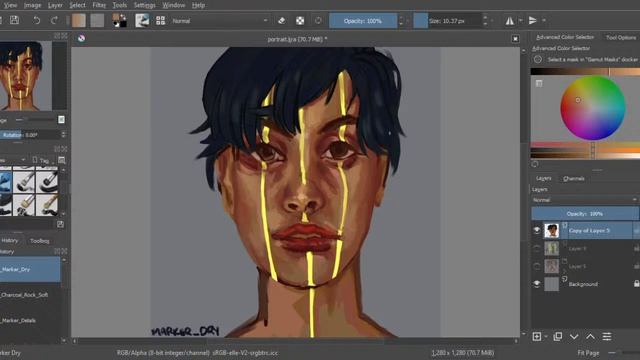Open the brush presets chooser grid icon
The image size is (640, 360).
coord(160,20)
